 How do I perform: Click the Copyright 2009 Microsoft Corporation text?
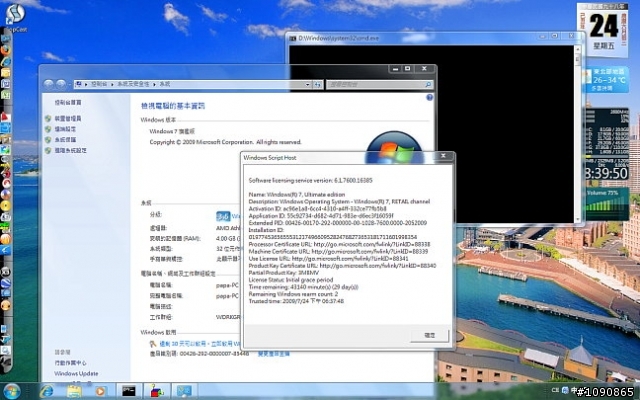pyautogui.click(x=225, y=142)
